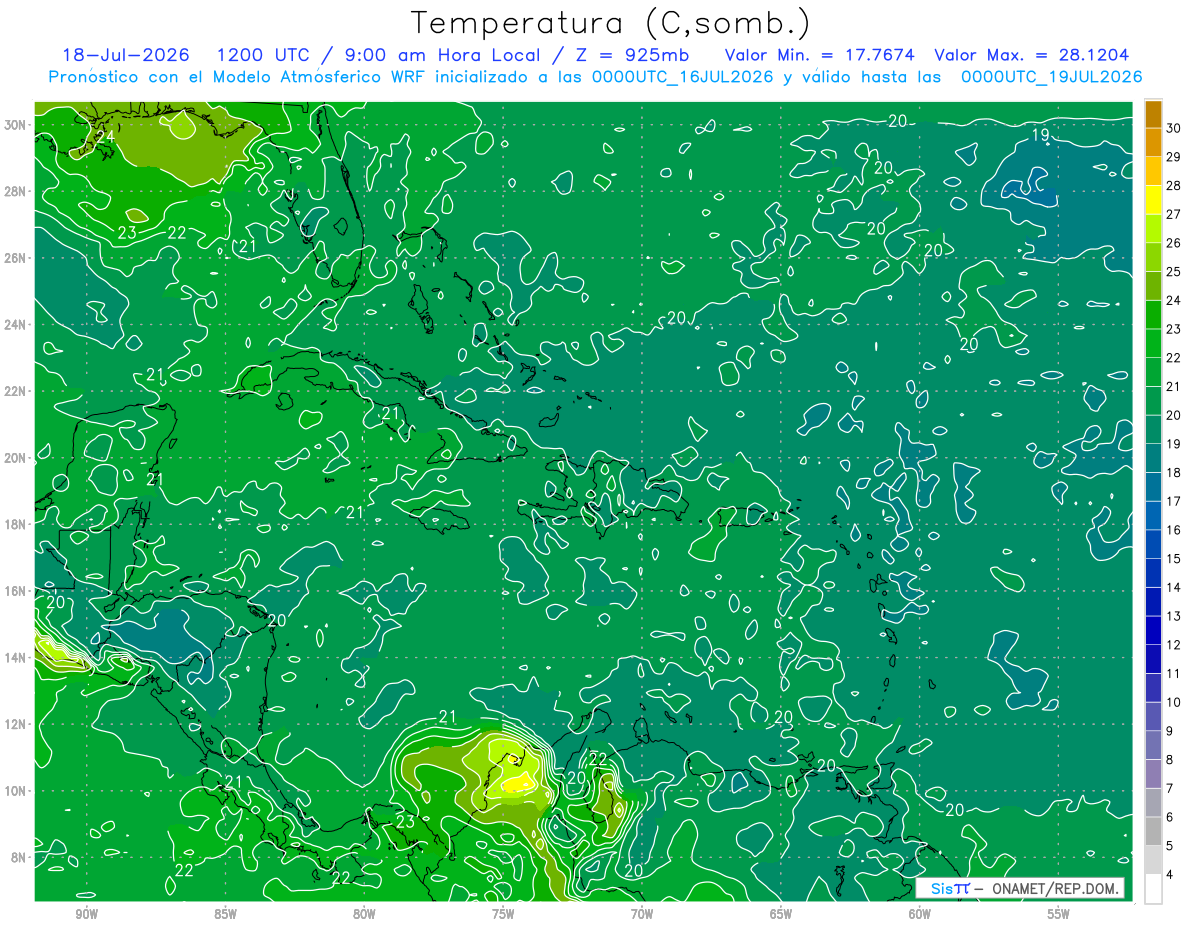Select valid-until time "0000UTC_19JUL2026"
The height and width of the screenshot is (927, 1200).
(1051, 76)
